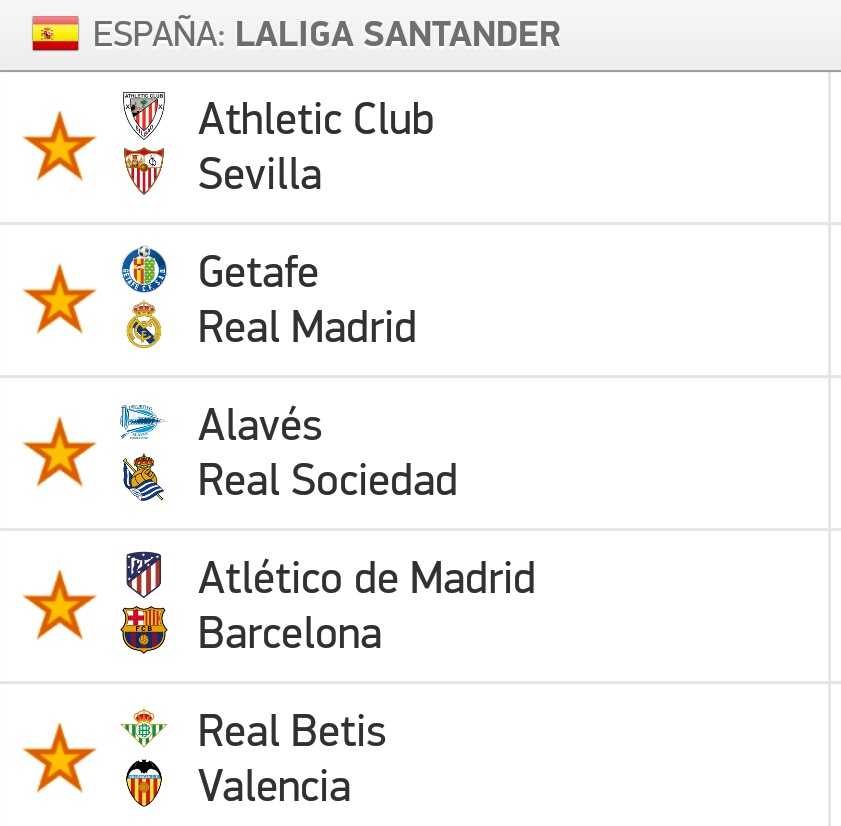The height and width of the screenshot is (826, 841).
Task: Open the Valencia team name
Action: [274, 786]
